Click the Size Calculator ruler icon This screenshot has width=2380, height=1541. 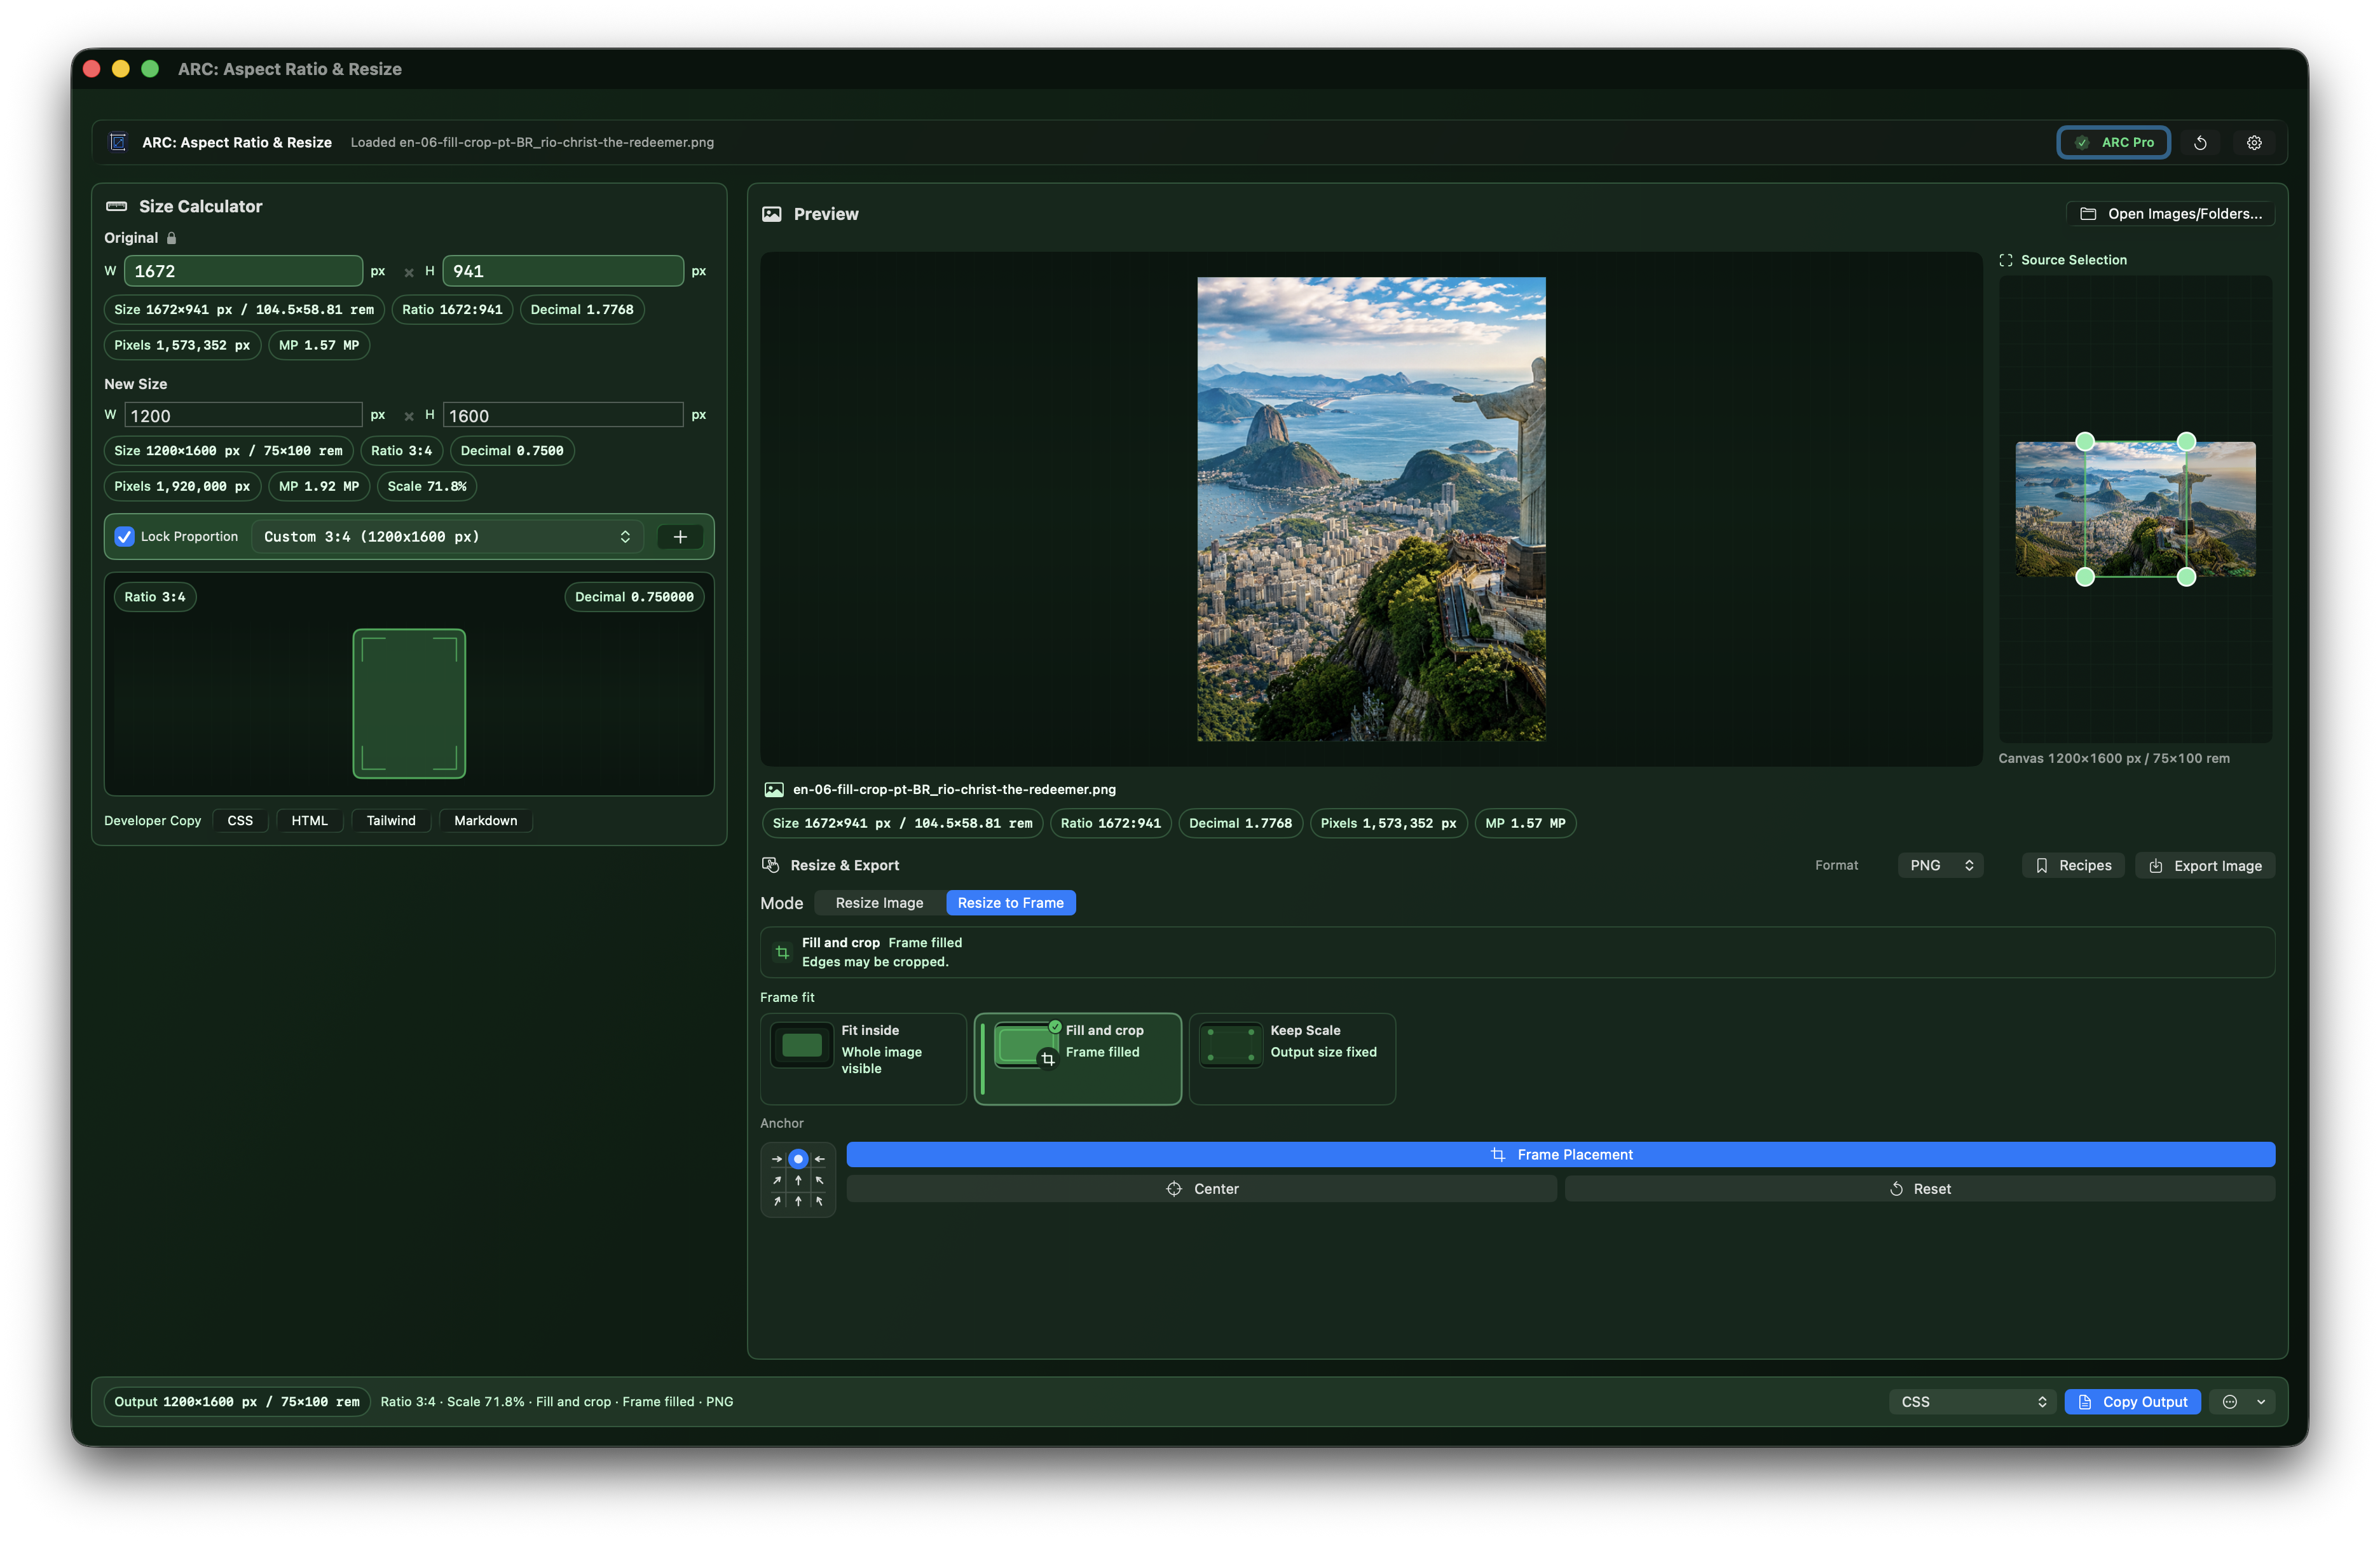(117, 206)
